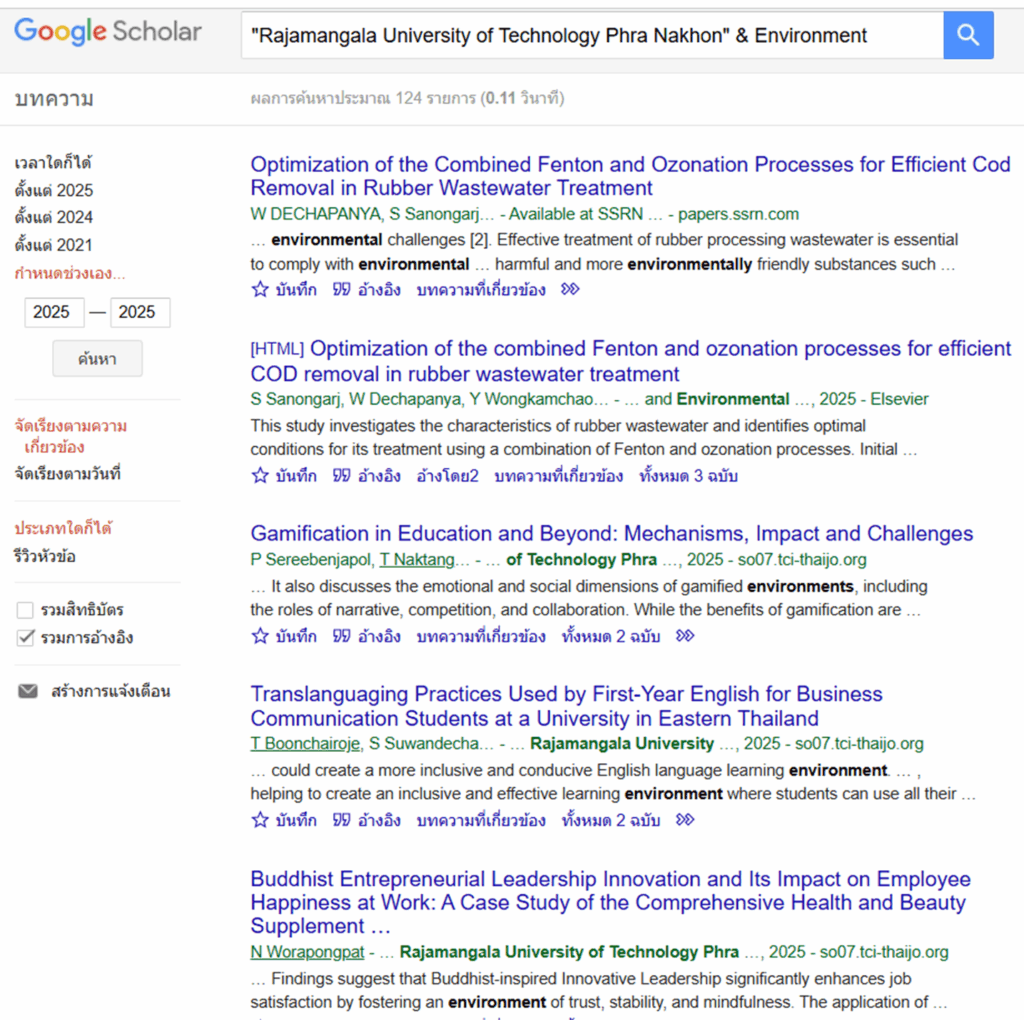The image size is (1024, 1020).
Task: Click the Google Scholar logo
Action: tap(108, 32)
